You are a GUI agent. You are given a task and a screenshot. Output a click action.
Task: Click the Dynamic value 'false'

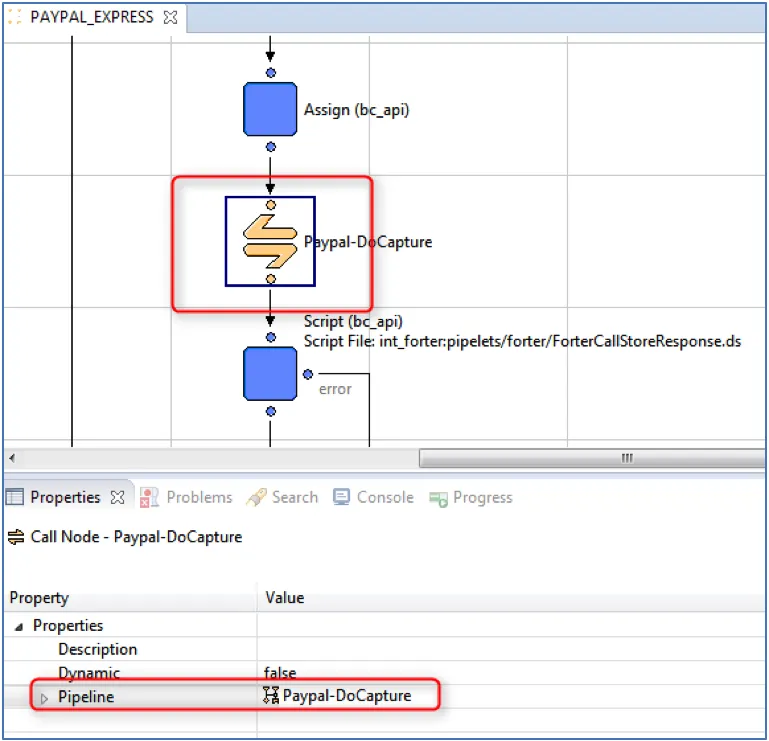click(x=280, y=672)
